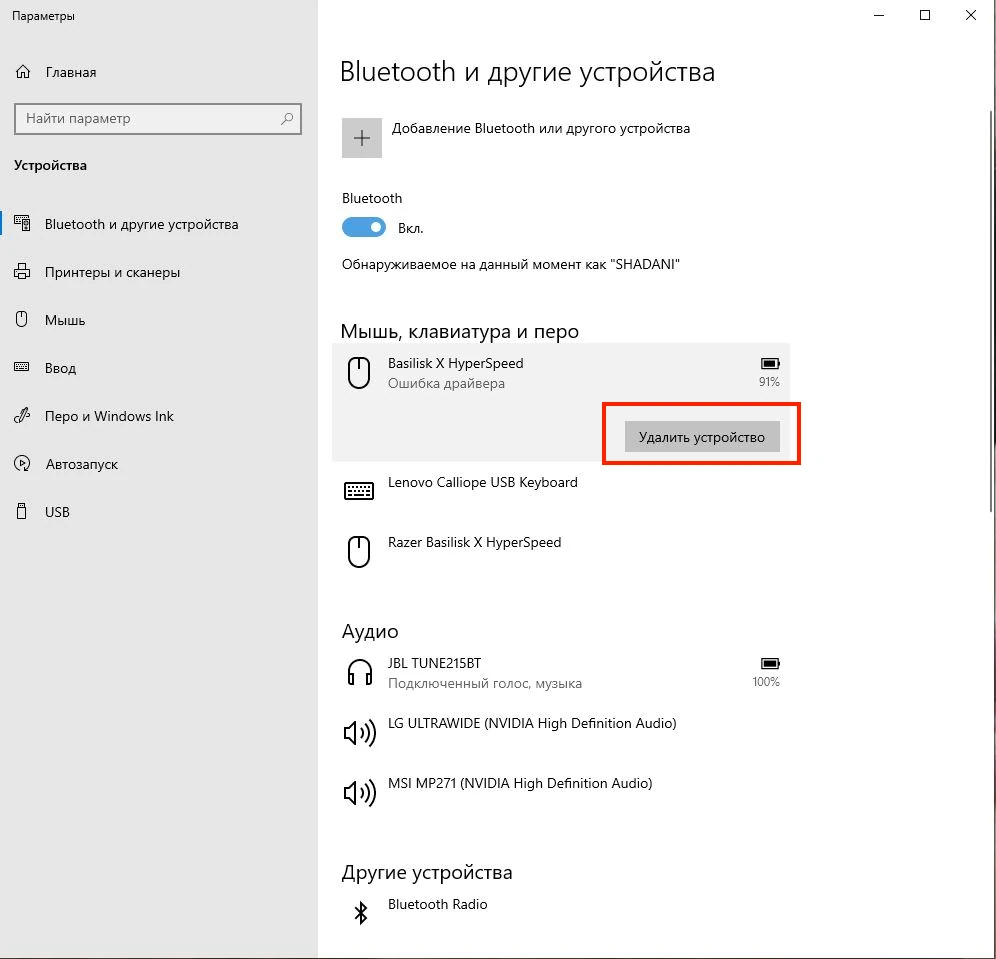Screen dimensions: 996x959
Task: Select the Basilisk X HyperSpeed device name
Action: pyautogui.click(x=455, y=363)
